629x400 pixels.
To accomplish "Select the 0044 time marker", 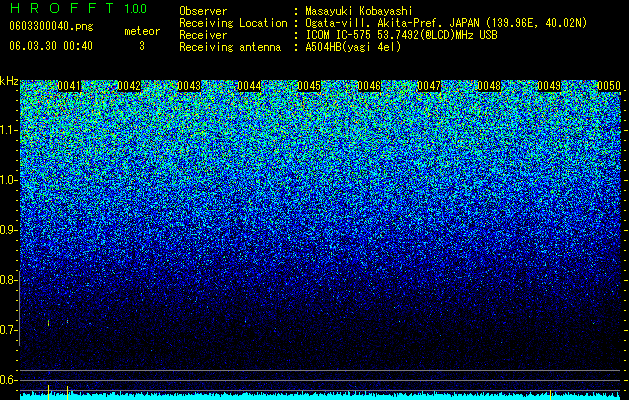I will (x=249, y=86).
